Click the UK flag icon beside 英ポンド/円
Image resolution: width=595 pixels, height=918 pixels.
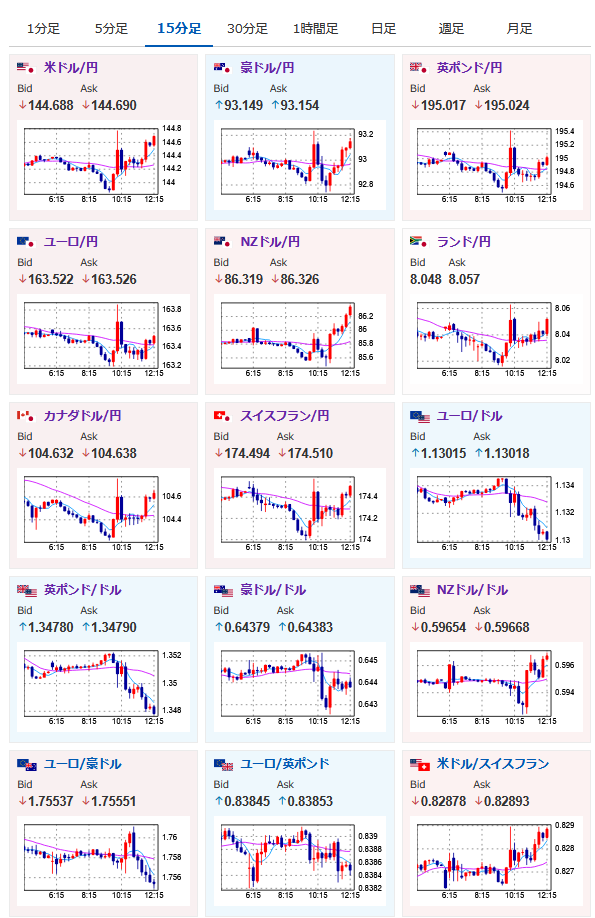click(419, 68)
